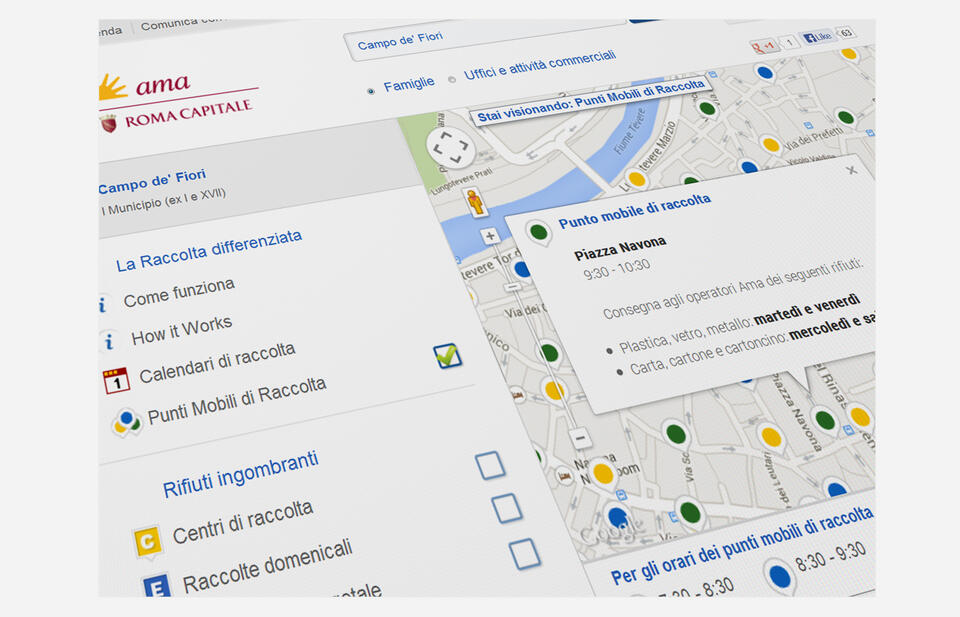The image size is (960, 617).
Task: Pick the Street View pegman icon
Action: click(476, 203)
